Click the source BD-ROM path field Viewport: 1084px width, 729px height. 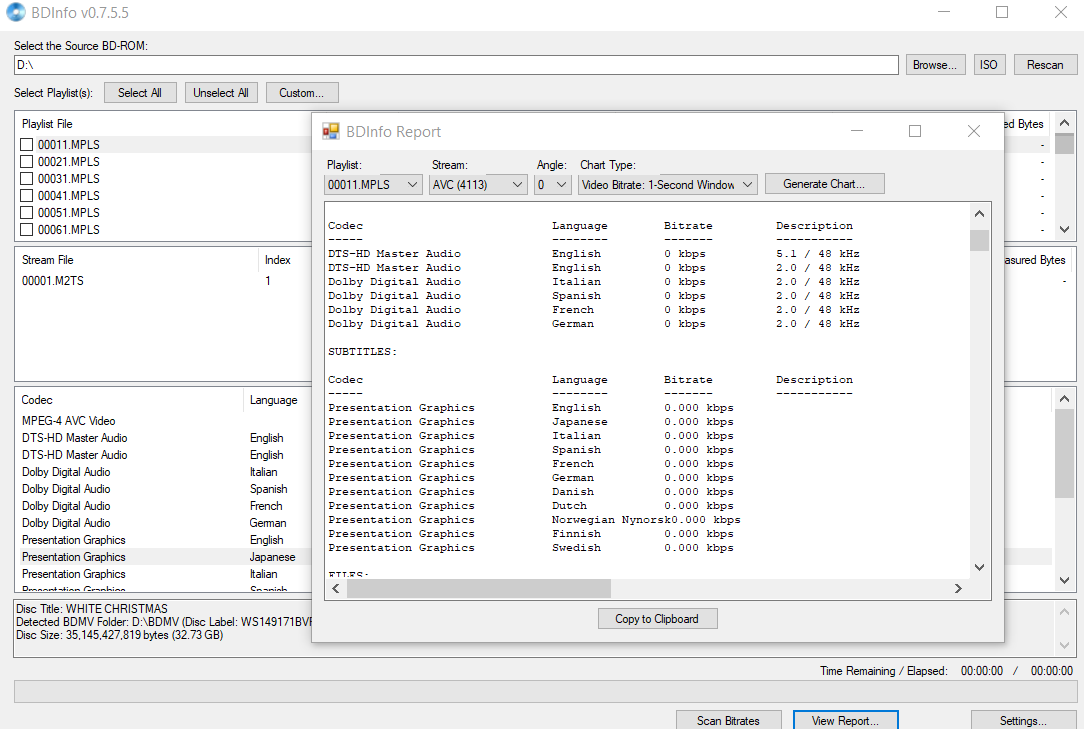click(456, 65)
